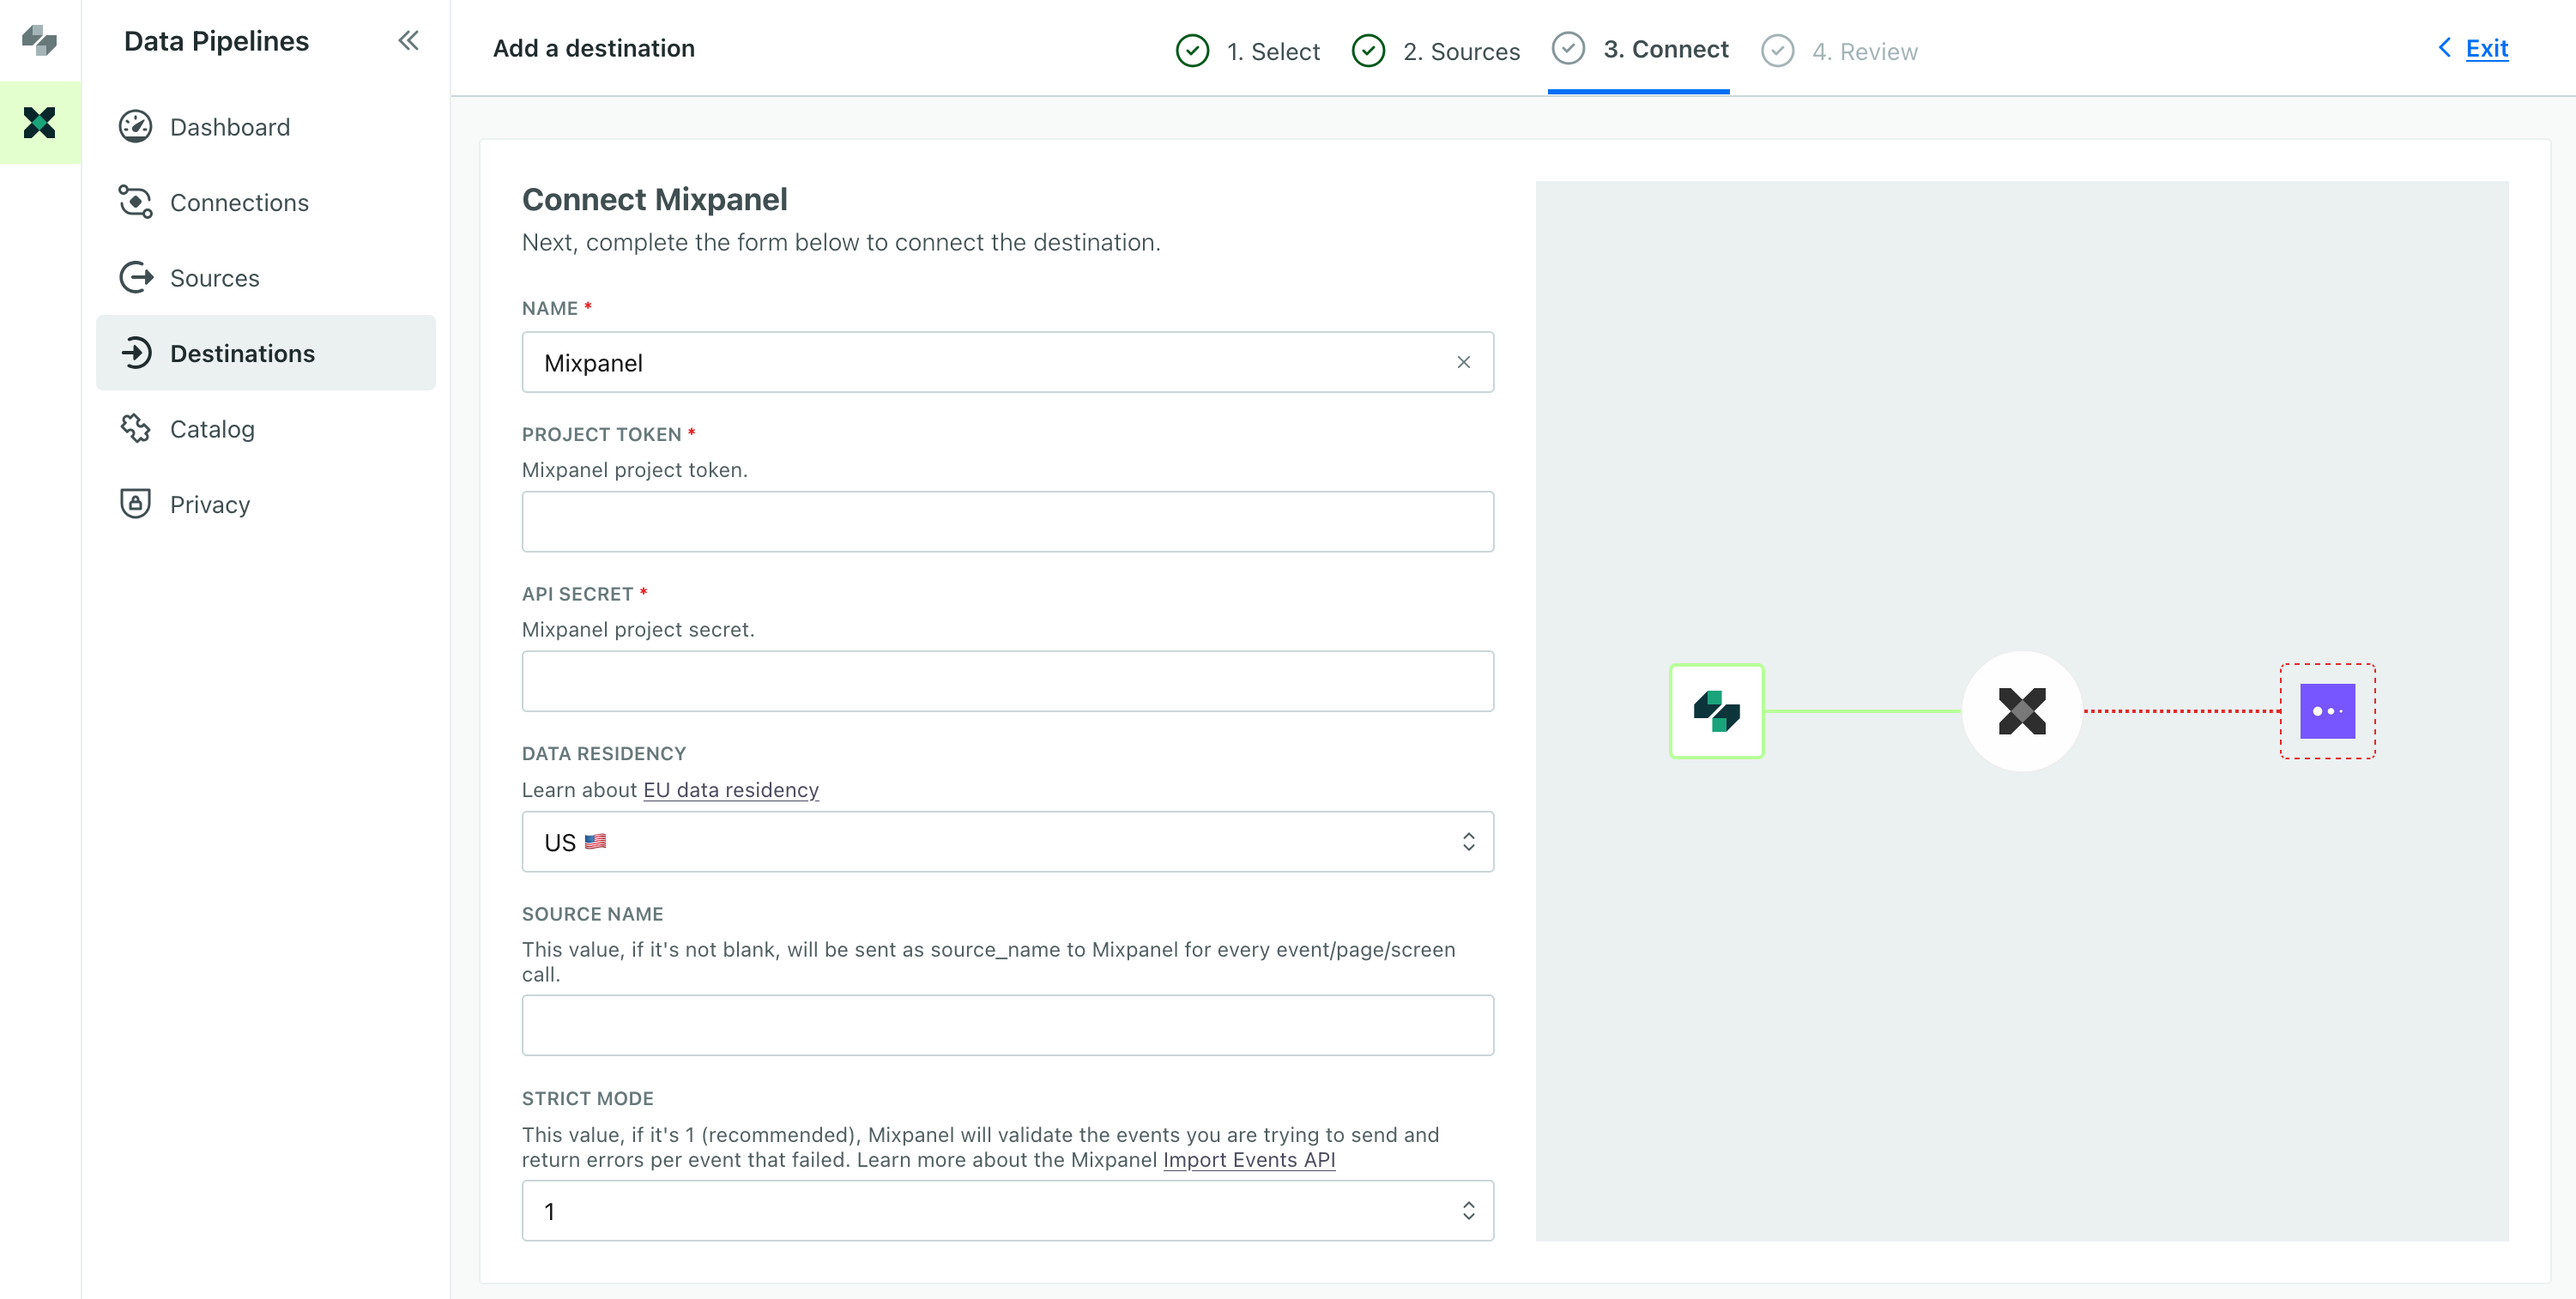
Task: Click the purple destination node in the diagram
Action: click(x=2327, y=711)
